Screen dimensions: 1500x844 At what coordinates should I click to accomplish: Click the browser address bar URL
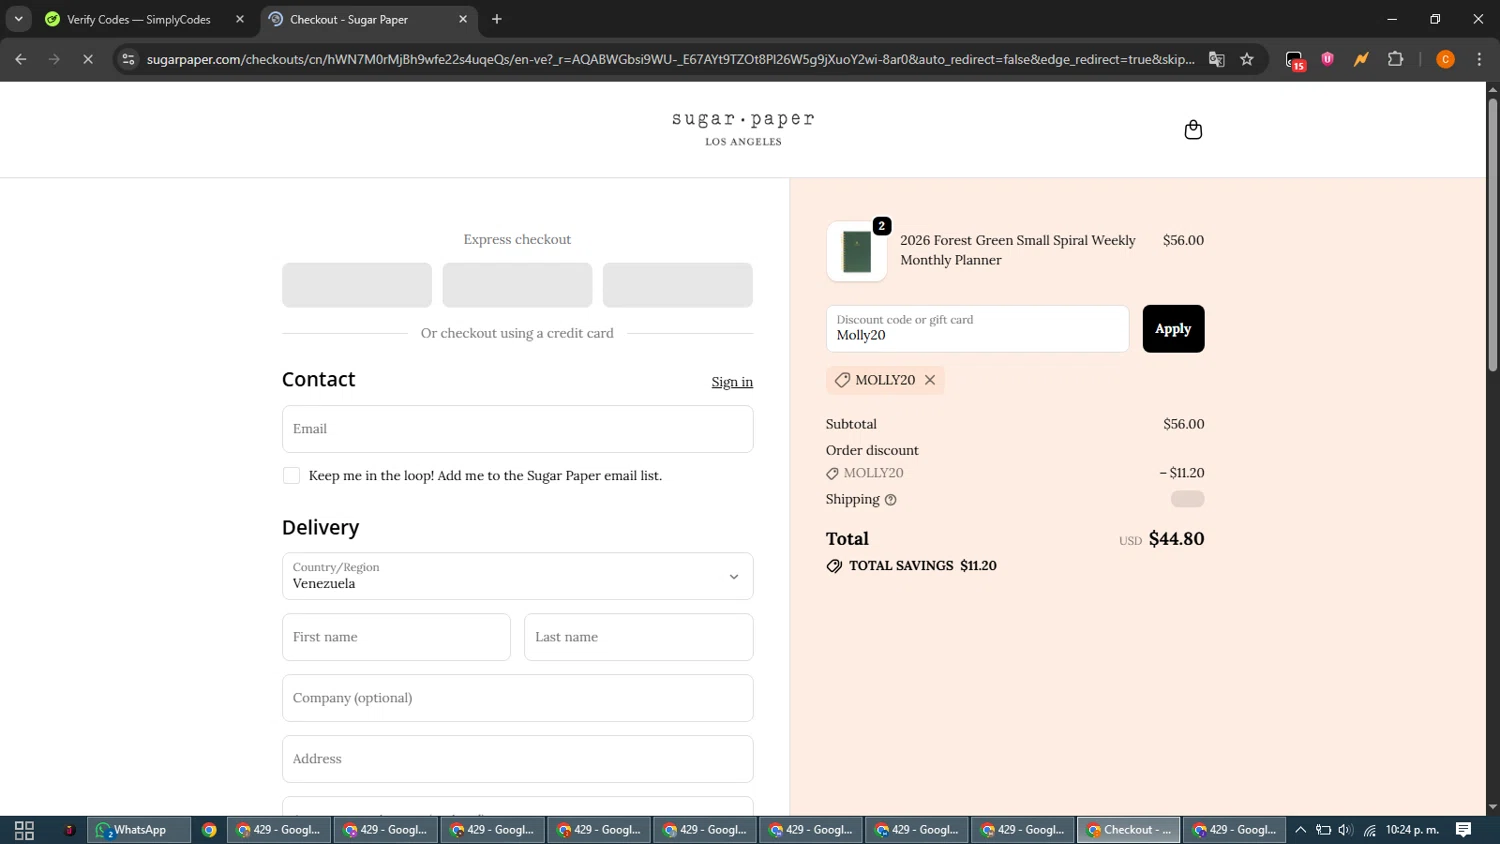coord(670,60)
